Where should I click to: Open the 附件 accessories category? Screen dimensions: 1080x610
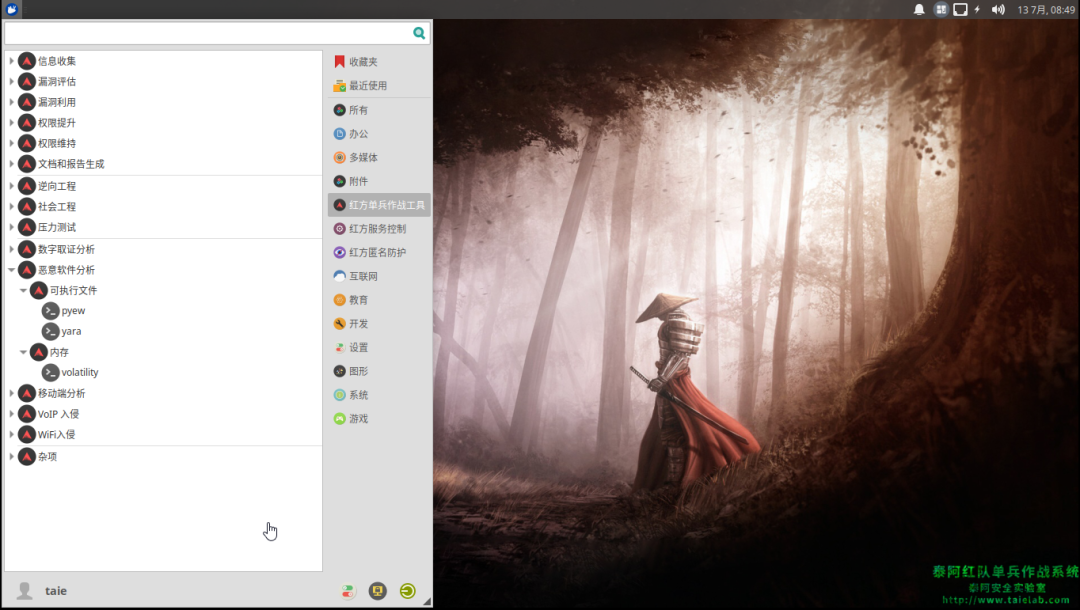(x=380, y=182)
